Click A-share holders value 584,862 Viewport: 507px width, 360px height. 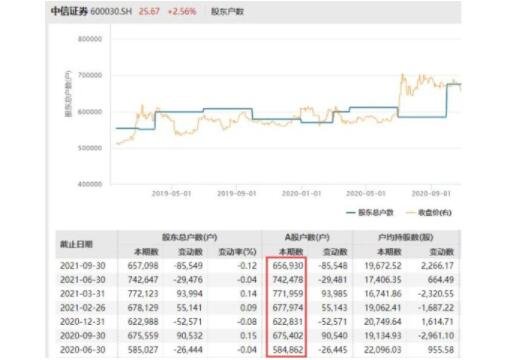click(x=288, y=350)
